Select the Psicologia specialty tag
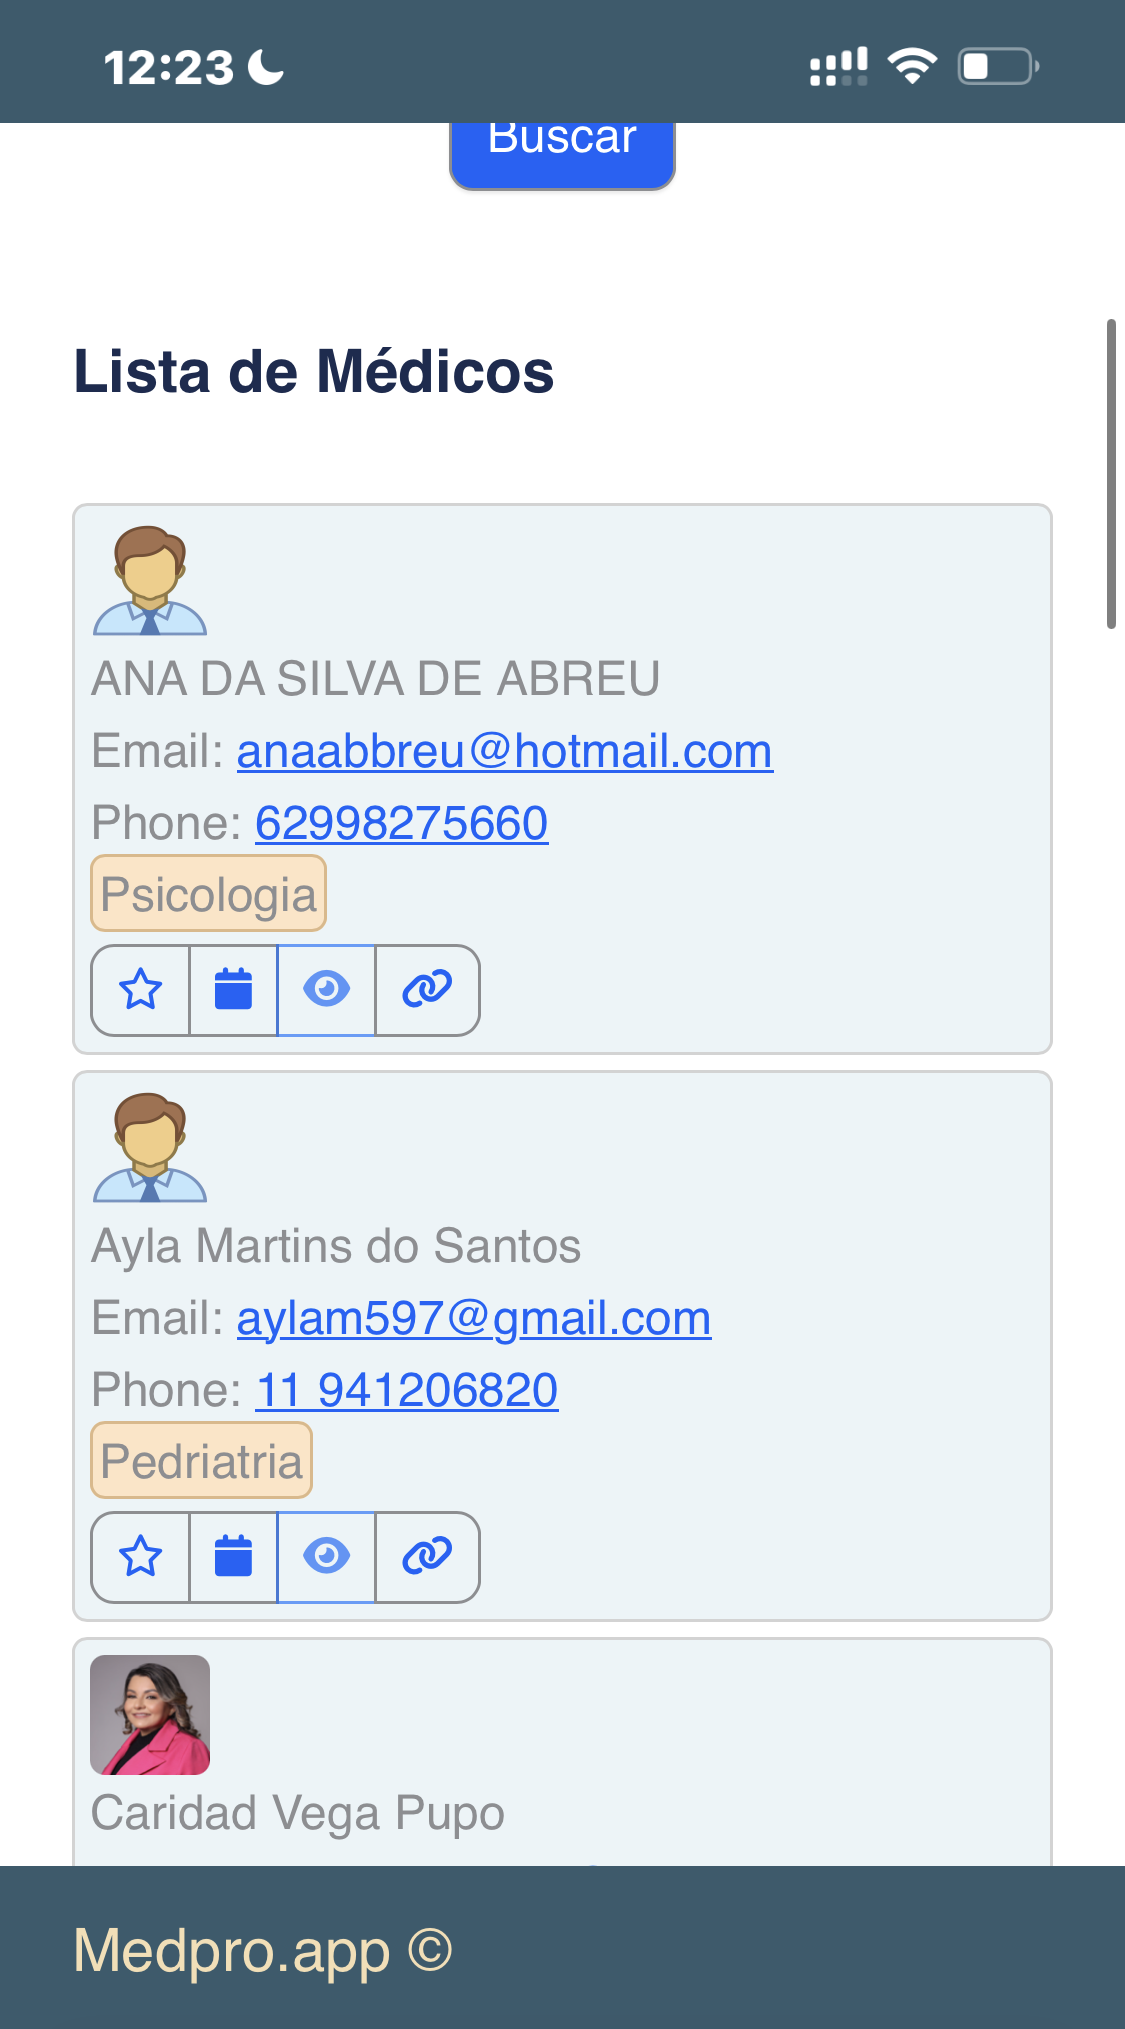1125x2029 pixels. pyautogui.click(x=208, y=893)
